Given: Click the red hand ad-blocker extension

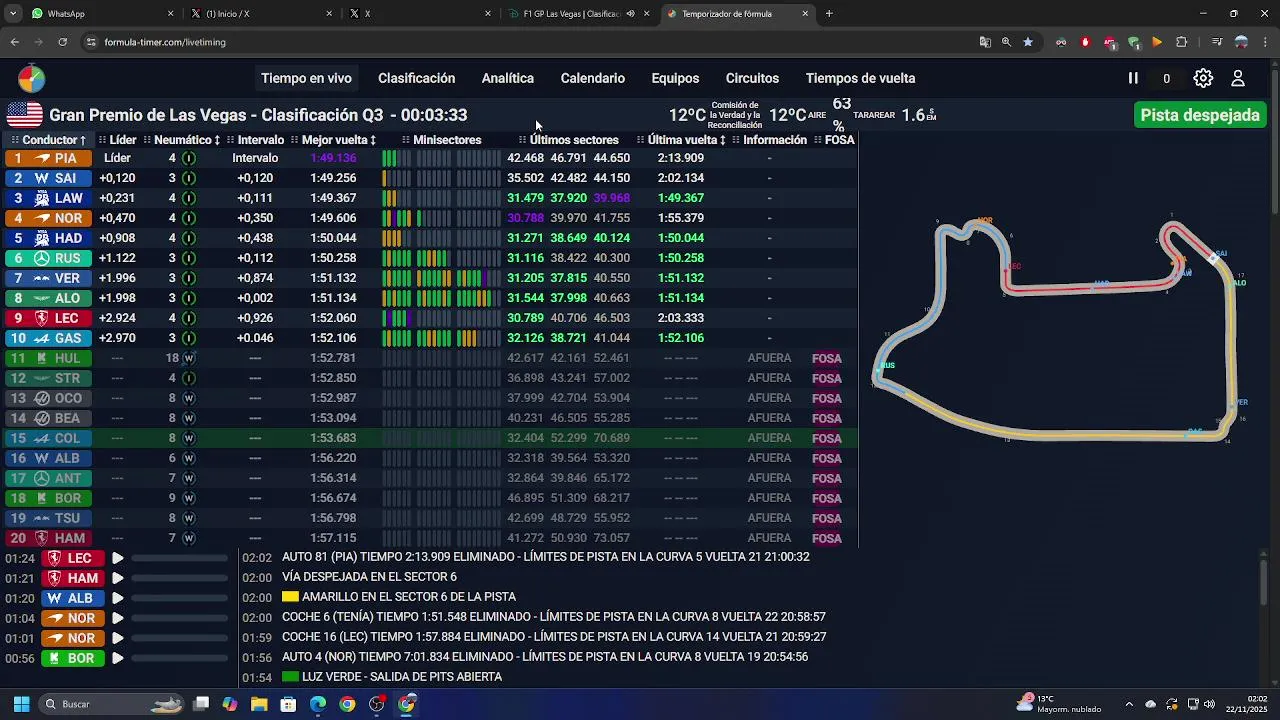Looking at the screenshot, I should pos(1085,42).
